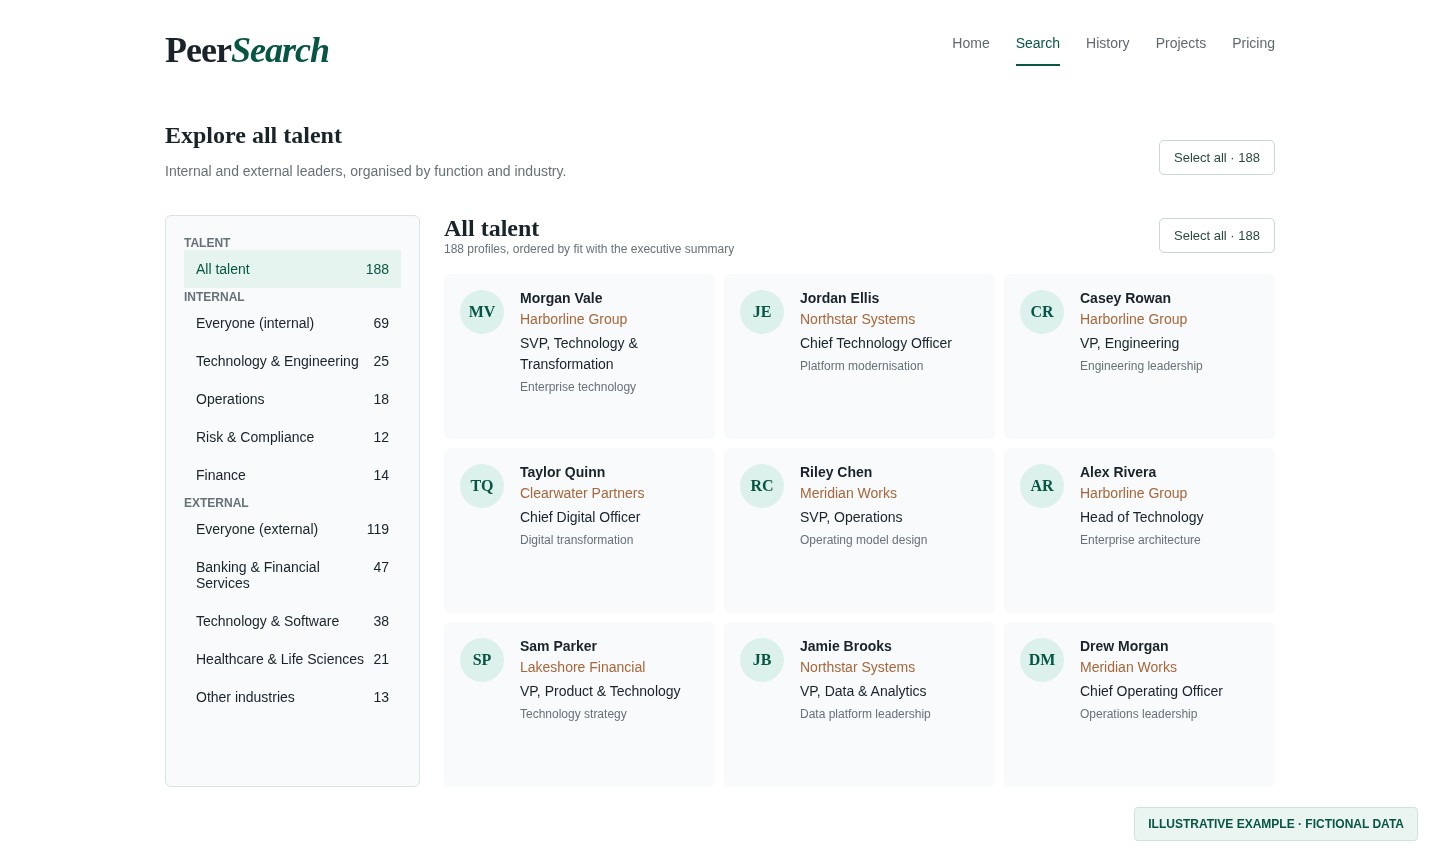This screenshot has height=863, width=1440.
Task: Click the name Drew Morgan
Action: [x=1124, y=646]
